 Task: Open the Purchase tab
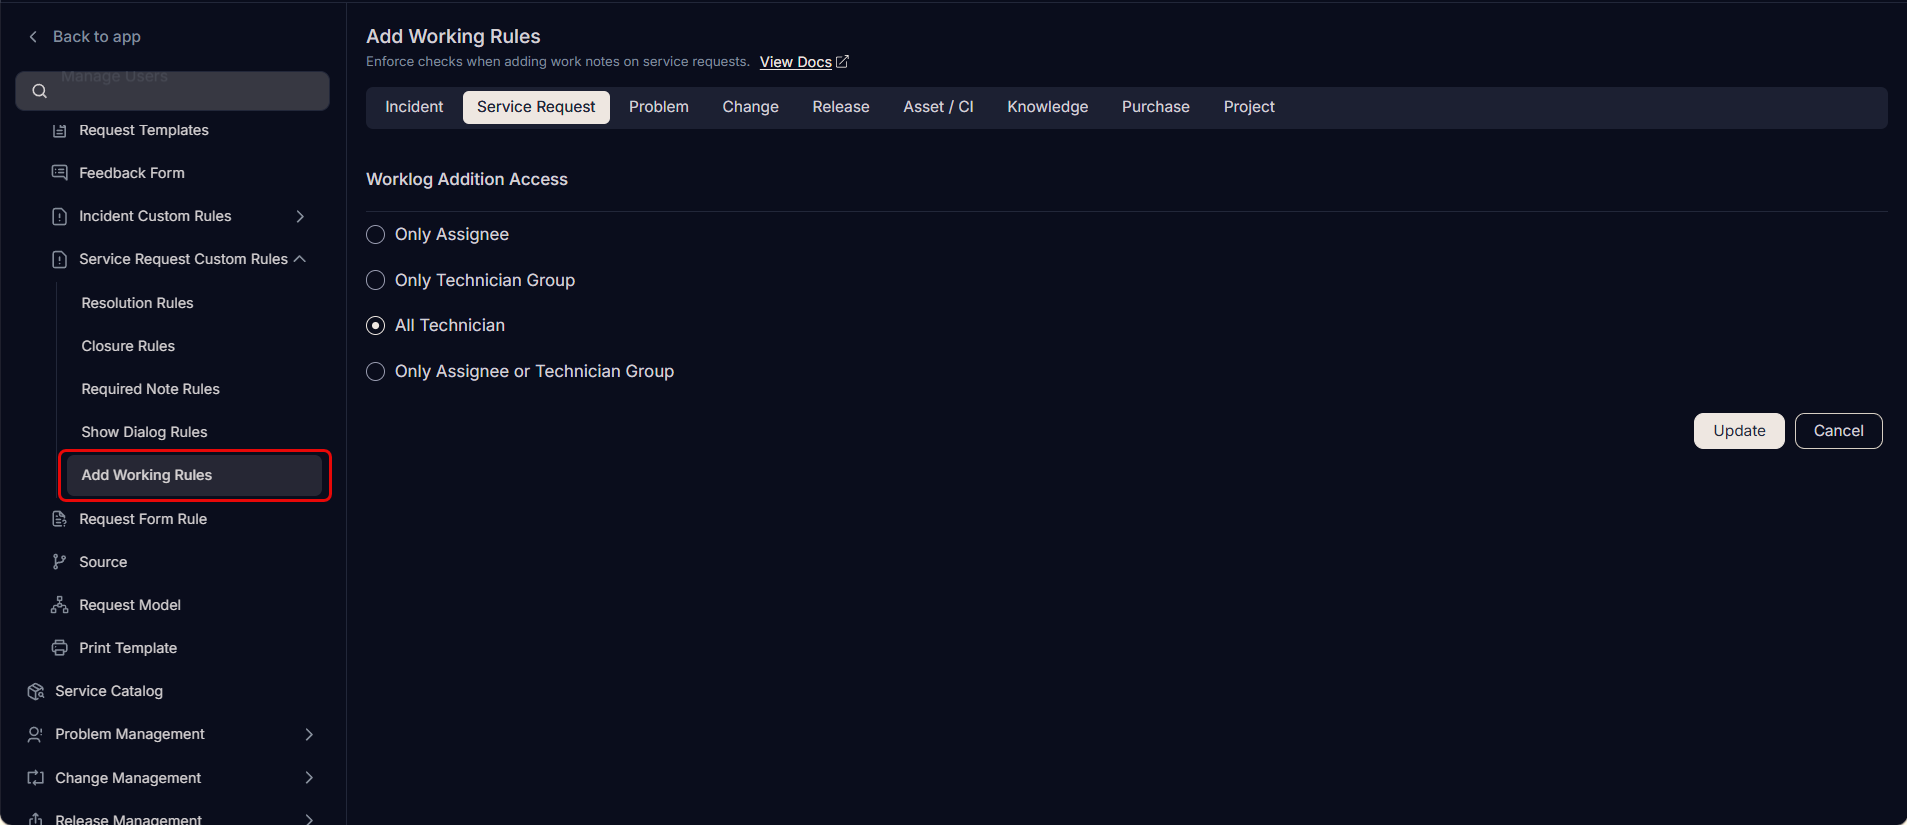coord(1156,107)
